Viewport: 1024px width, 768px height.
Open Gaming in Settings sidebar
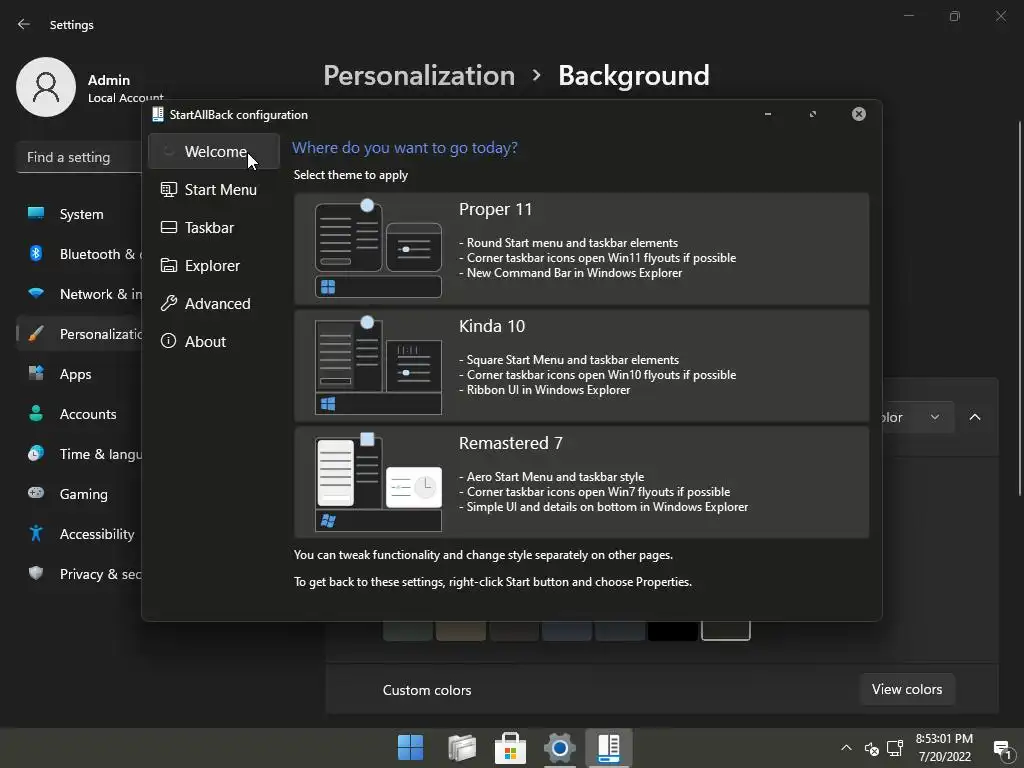pyautogui.click(x=78, y=494)
